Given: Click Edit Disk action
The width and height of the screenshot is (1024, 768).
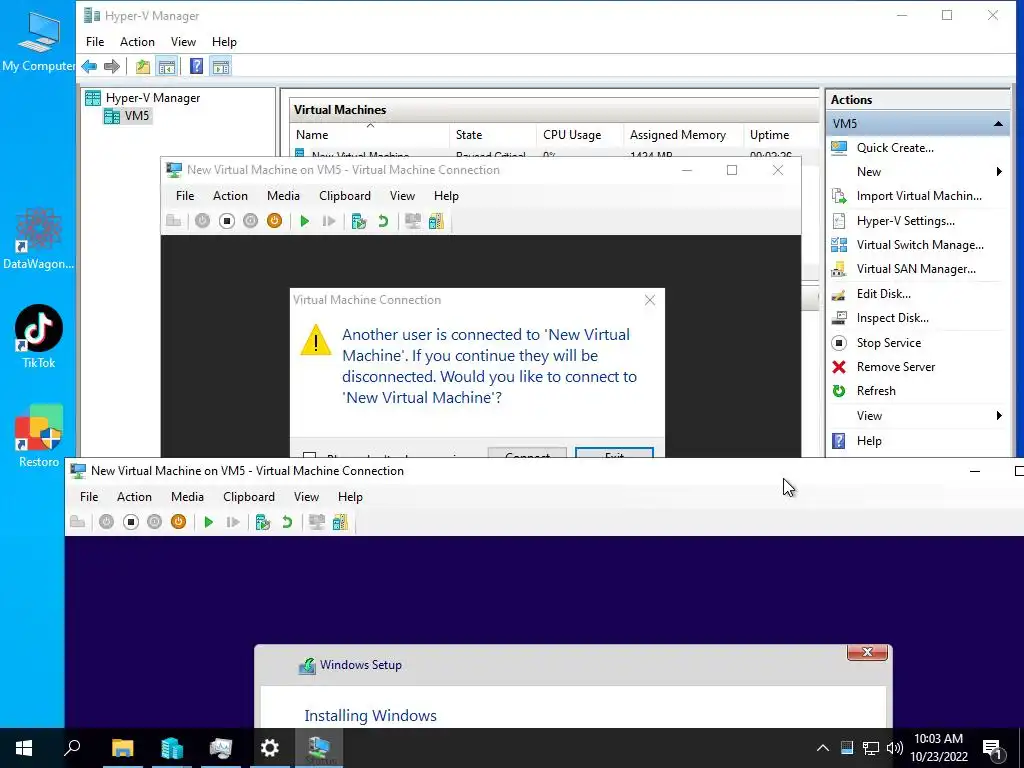Looking at the screenshot, I should [x=884, y=294].
